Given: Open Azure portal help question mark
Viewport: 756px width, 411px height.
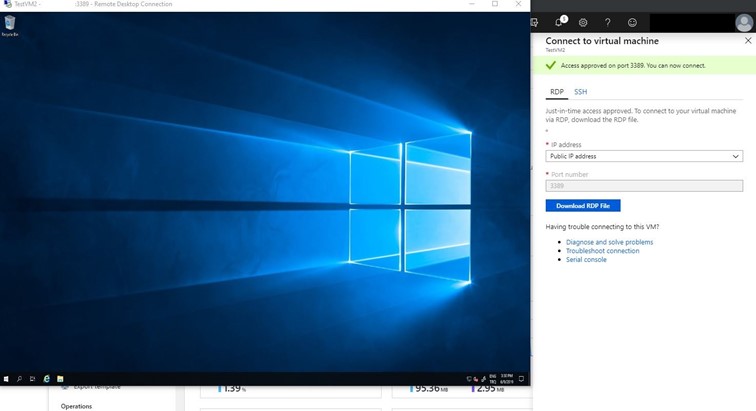Looking at the screenshot, I should (x=608, y=22).
